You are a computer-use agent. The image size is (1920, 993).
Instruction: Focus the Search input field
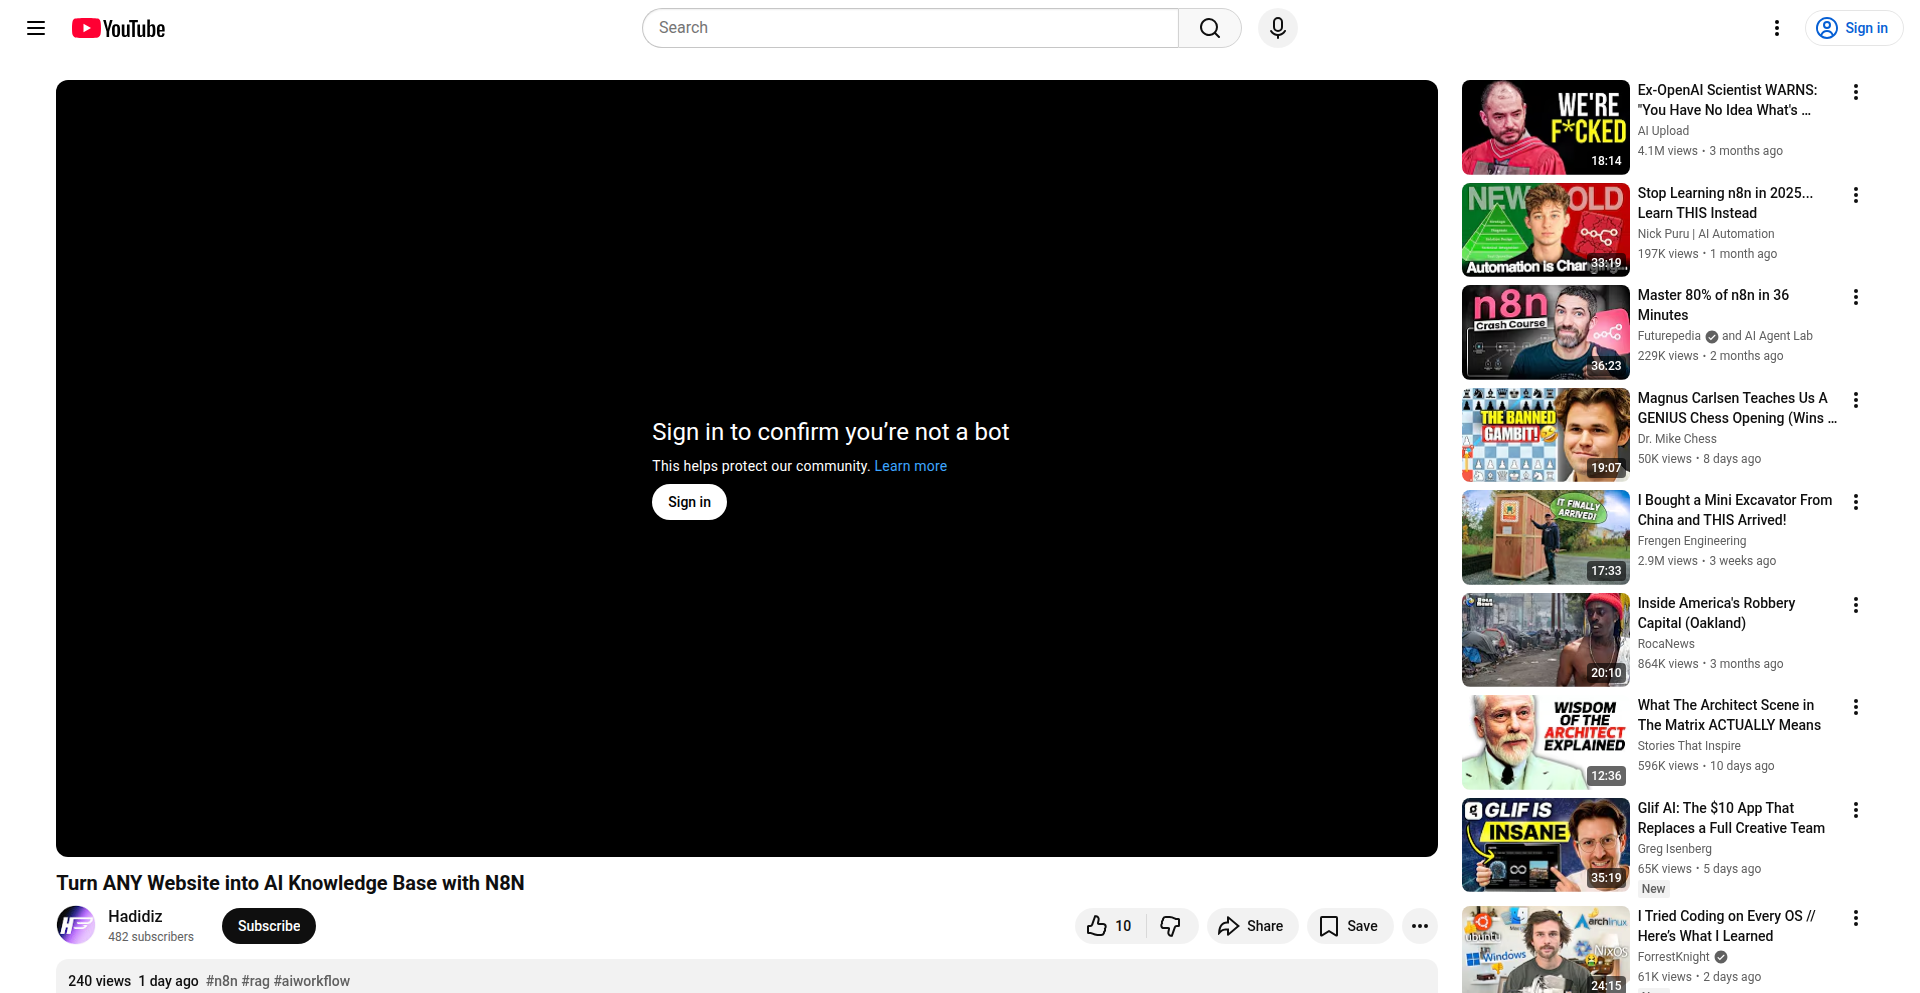click(x=910, y=28)
